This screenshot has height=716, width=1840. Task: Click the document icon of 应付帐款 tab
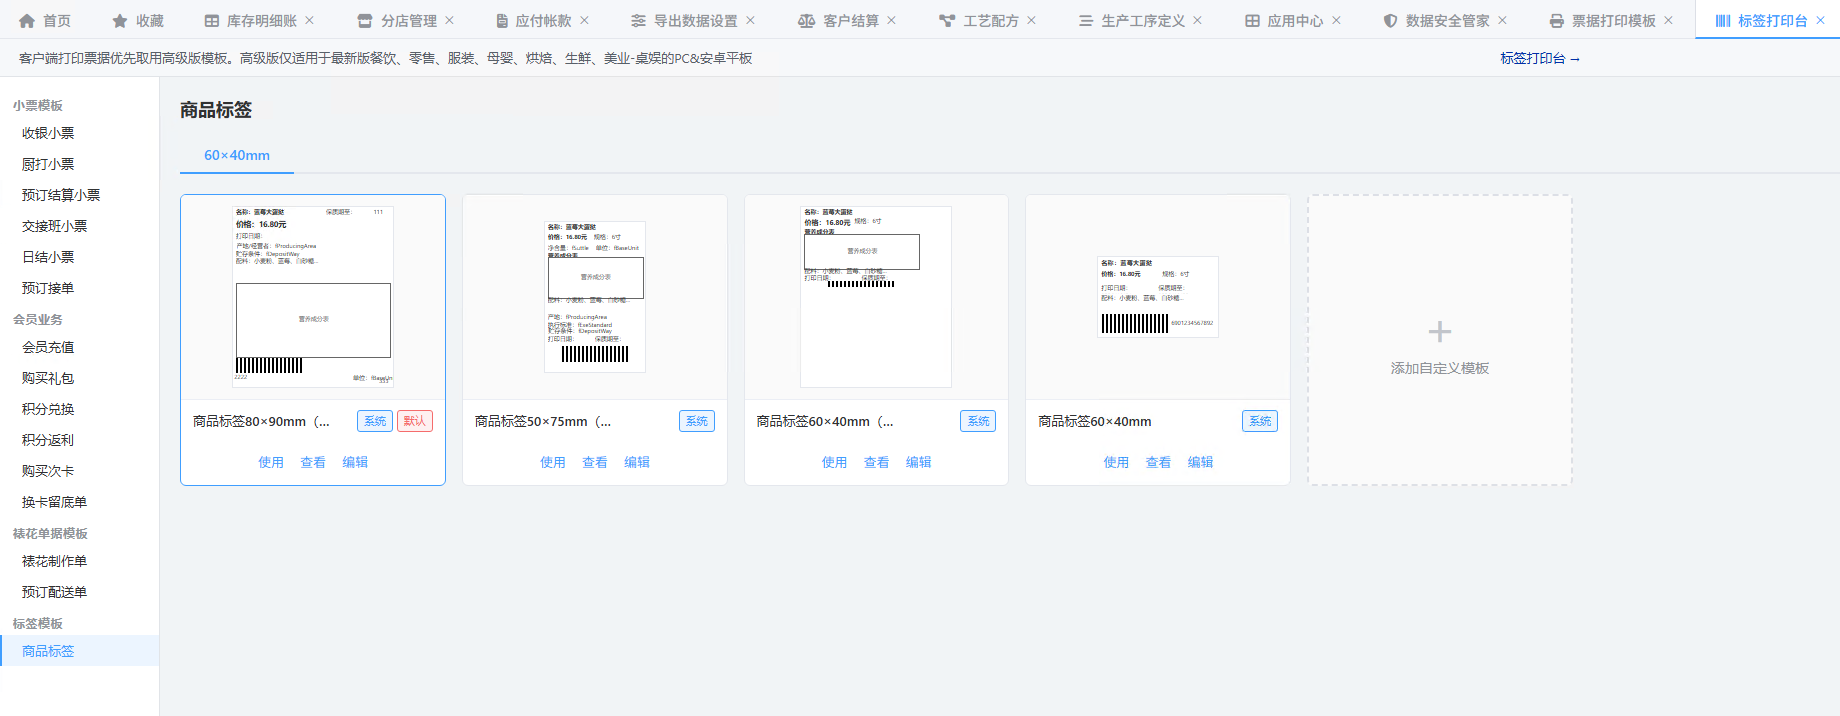[502, 20]
